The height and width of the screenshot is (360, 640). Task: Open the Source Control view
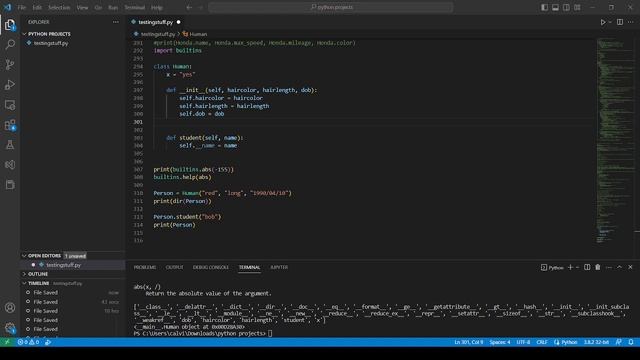(10, 64)
